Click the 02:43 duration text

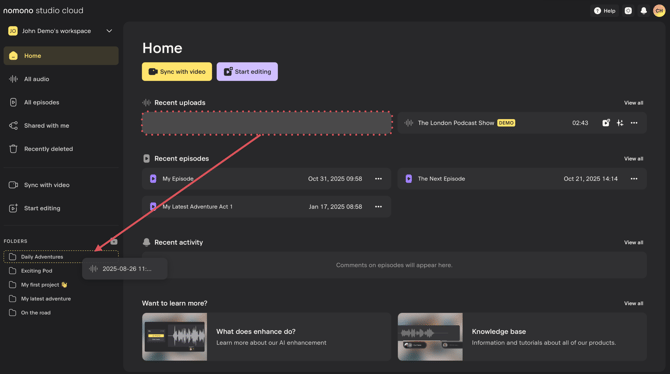click(x=580, y=123)
